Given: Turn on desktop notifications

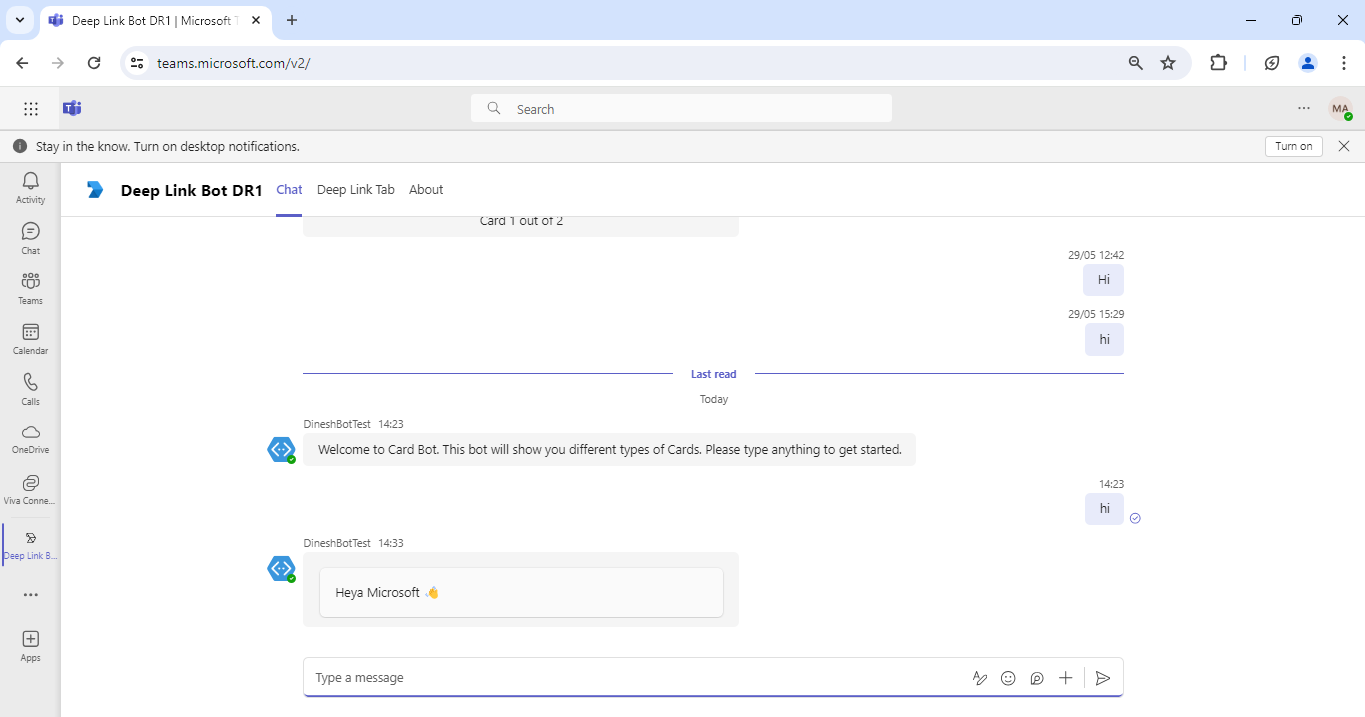Looking at the screenshot, I should (x=1293, y=145).
